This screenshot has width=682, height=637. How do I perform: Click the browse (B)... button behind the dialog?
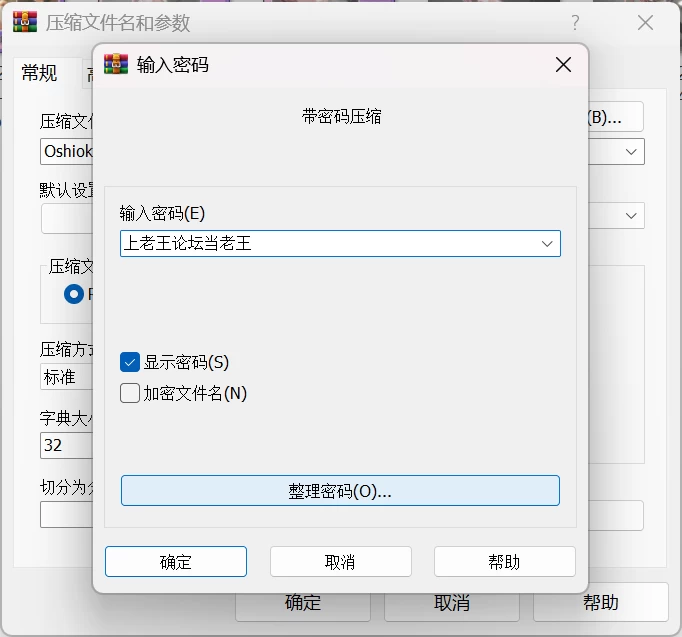click(x=615, y=117)
